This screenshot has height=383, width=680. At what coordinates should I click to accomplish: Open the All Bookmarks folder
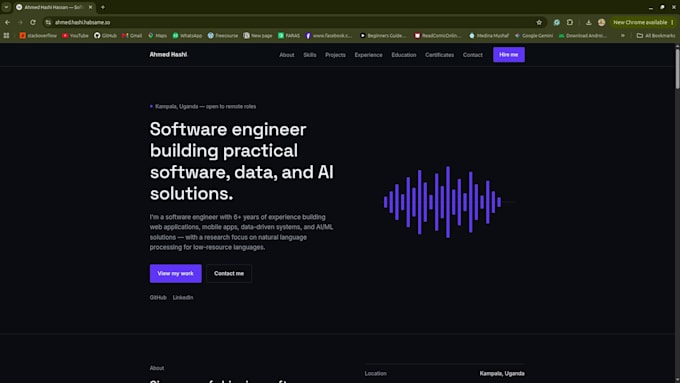coord(656,36)
